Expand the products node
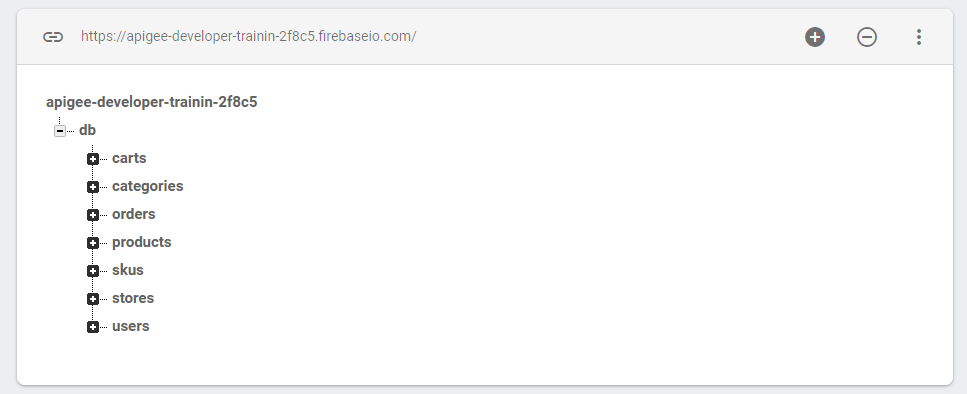 (x=93, y=243)
